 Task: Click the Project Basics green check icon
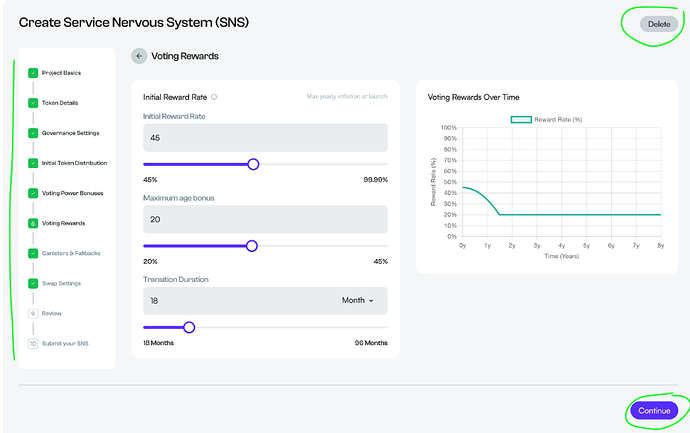33,73
